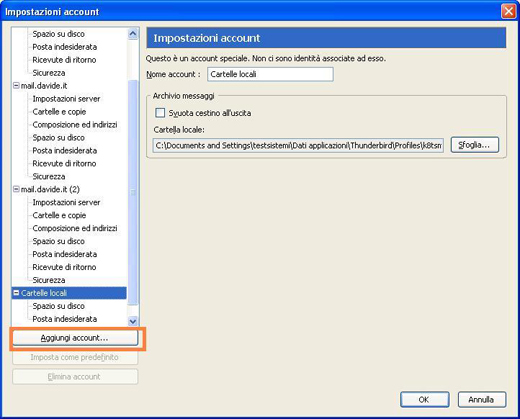Image resolution: width=520 pixels, height=419 pixels.
Task: Select Ricevute di ritorno under first mail.davide.it
Action: [x=64, y=163]
